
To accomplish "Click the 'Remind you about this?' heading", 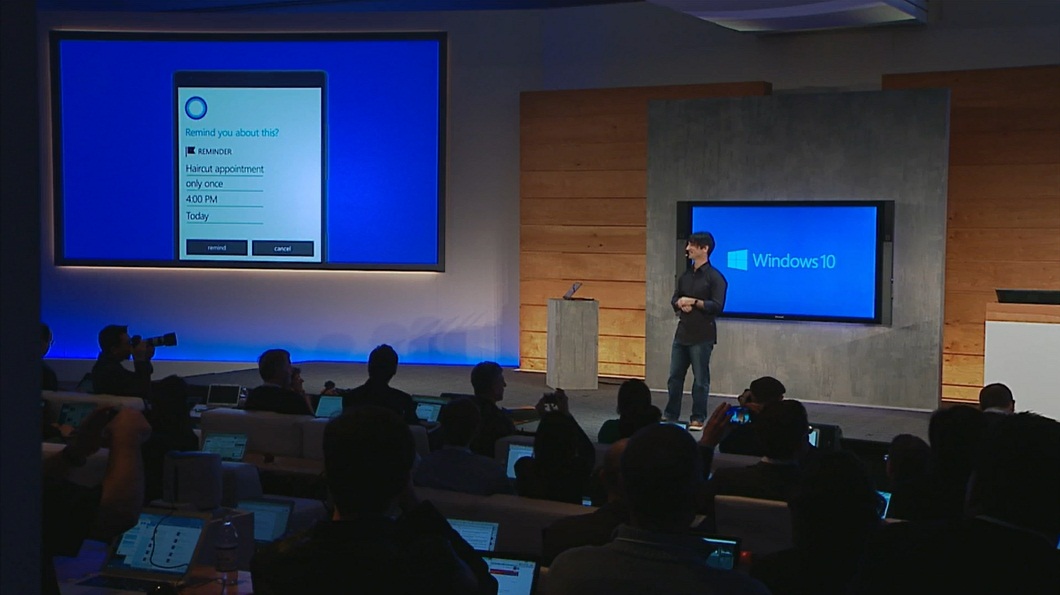I will pyautogui.click(x=232, y=132).
